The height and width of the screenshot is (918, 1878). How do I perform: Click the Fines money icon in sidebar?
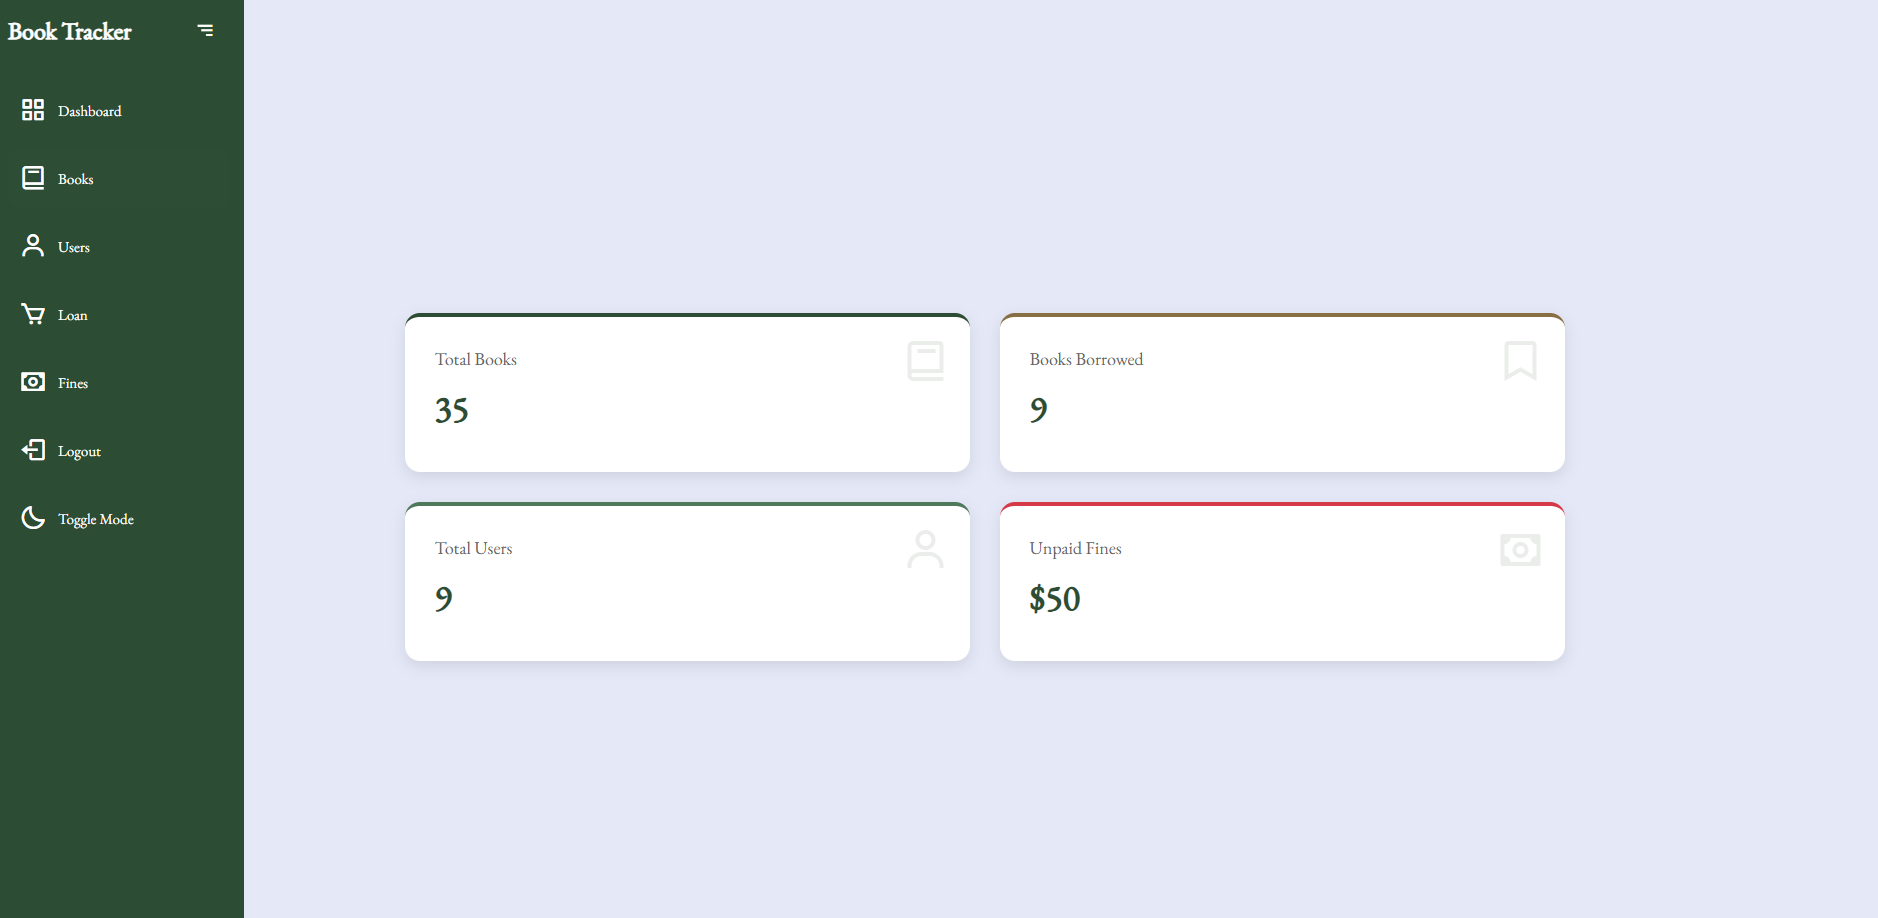(33, 382)
